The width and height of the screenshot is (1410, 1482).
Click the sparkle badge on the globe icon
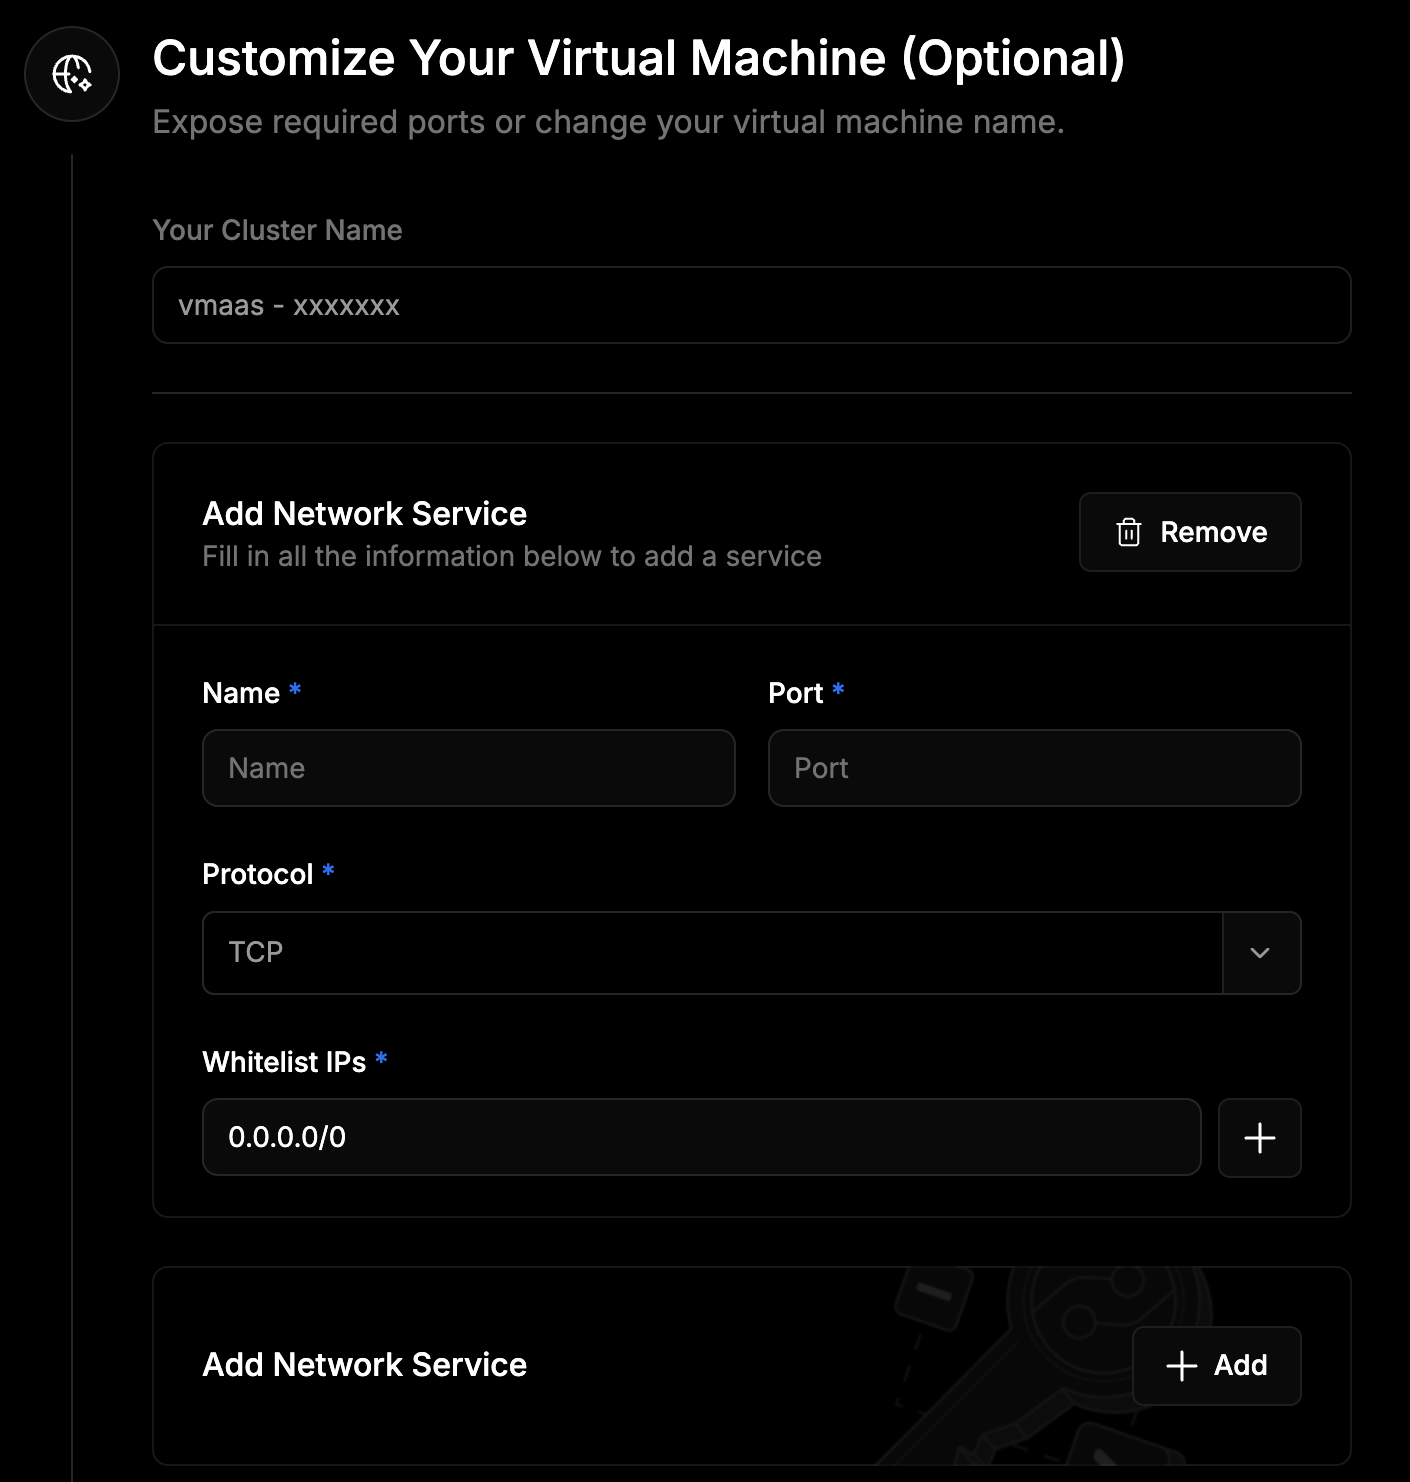(x=83, y=86)
